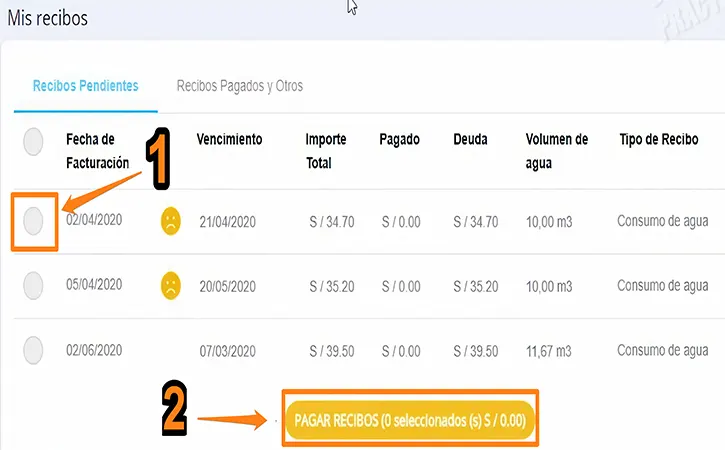The image size is (725, 450).
Task: Switch to Recibos Pagados y Otros tab
Action: (240, 86)
